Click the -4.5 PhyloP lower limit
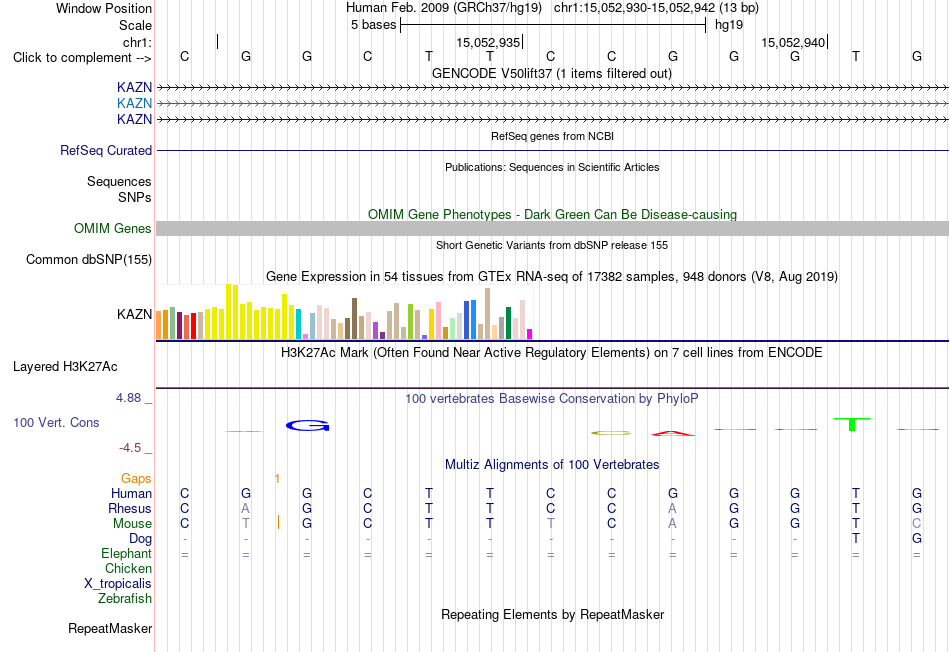Viewport: 950px width, 652px height. [130, 448]
